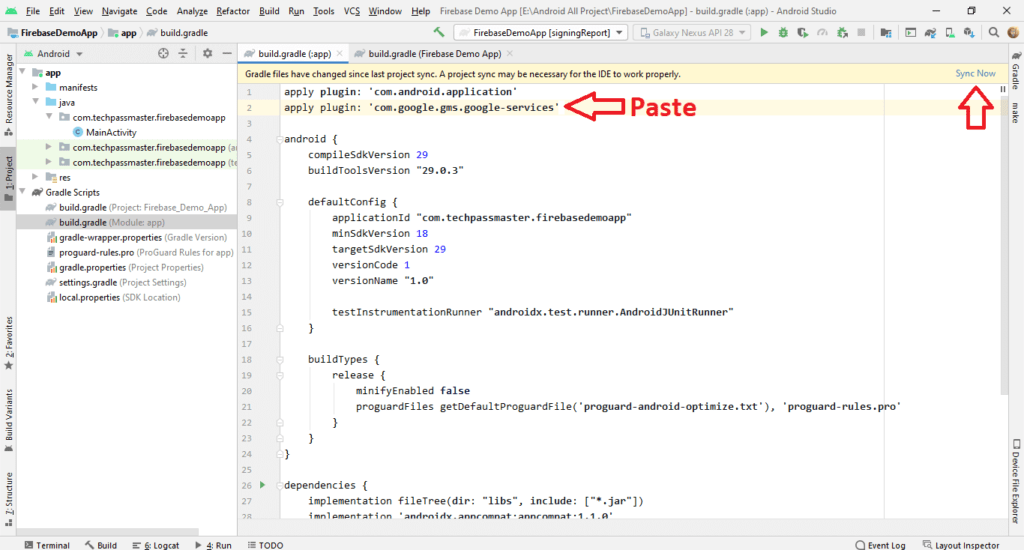
Task: Collapse the Gradle Scripts node
Action: click(24, 192)
